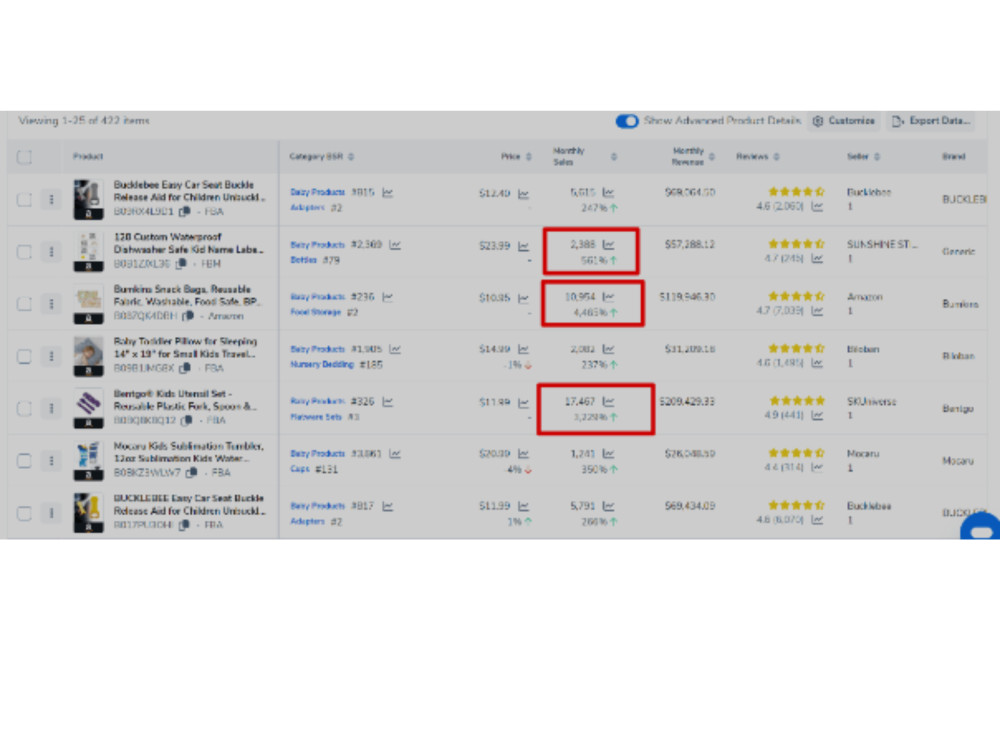The height and width of the screenshot is (750, 1000).
Task: Open BSR chart for Bentgo Utensil Set
Action: click(x=388, y=402)
